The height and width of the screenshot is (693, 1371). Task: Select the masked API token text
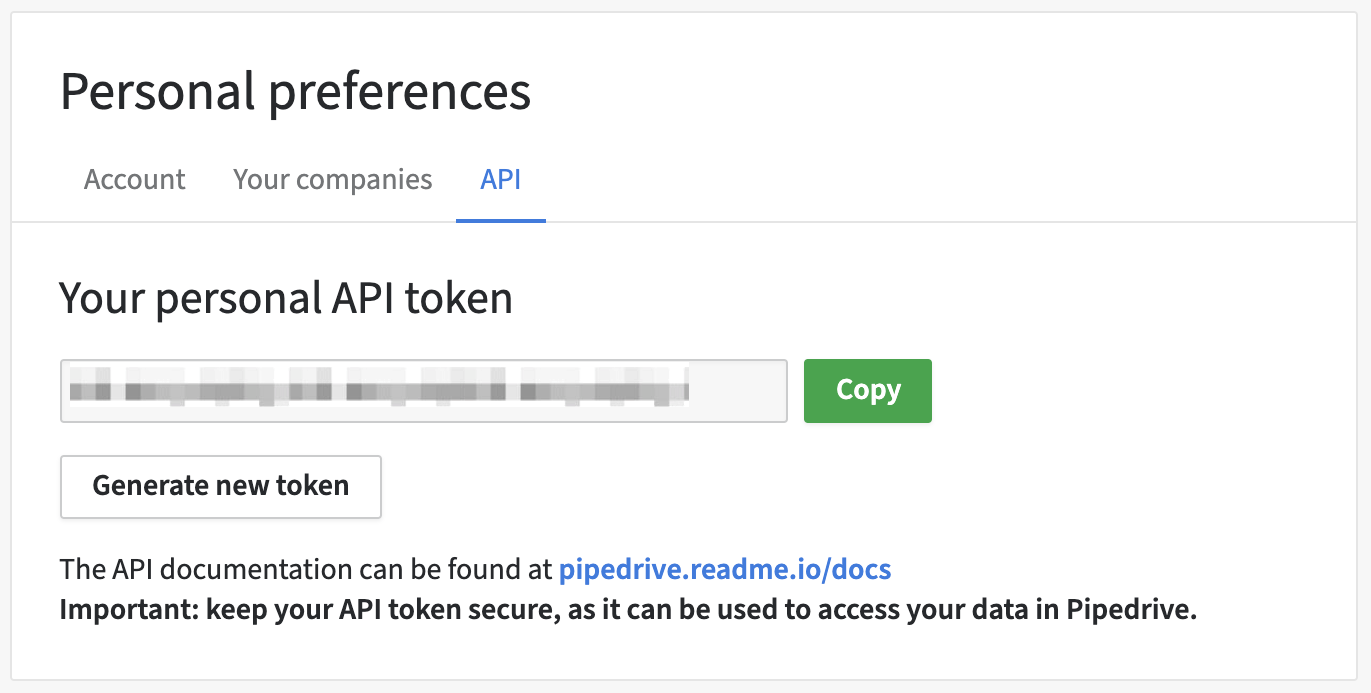tap(380, 390)
